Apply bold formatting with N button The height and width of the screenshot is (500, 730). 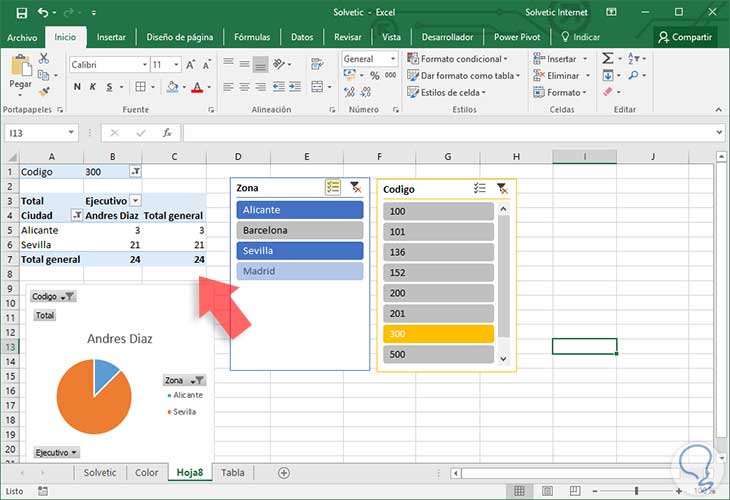76,88
